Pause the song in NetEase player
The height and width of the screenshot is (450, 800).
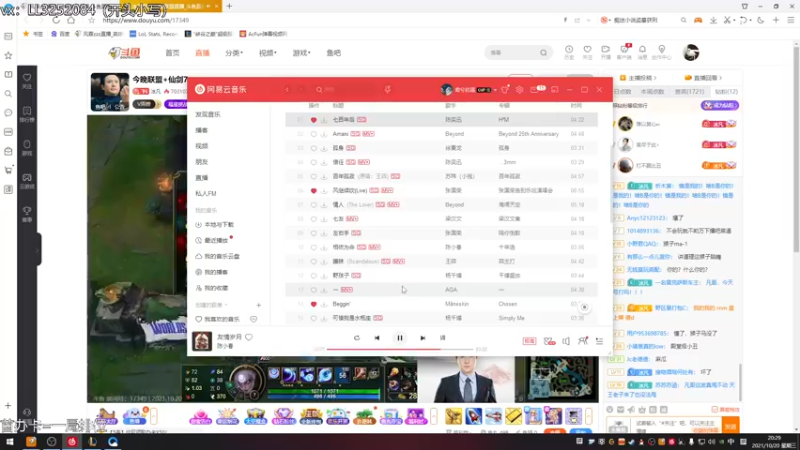[x=399, y=338]
